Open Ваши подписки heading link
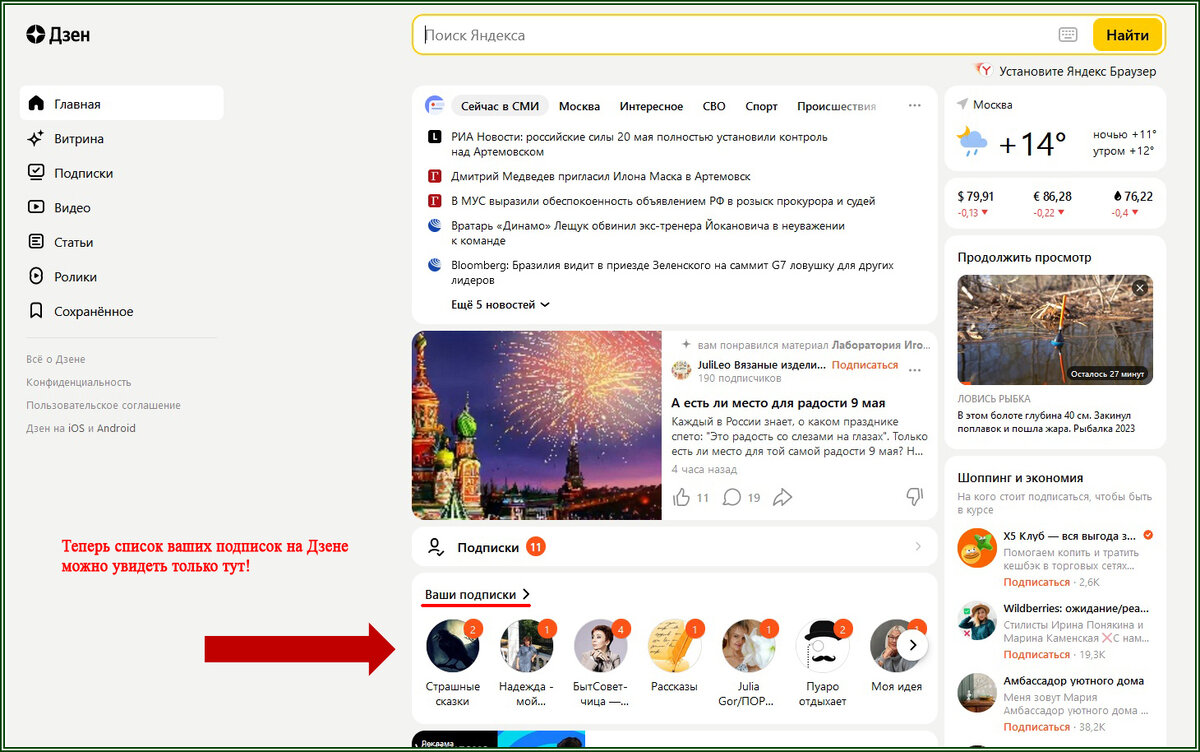The width and height of the screenshot is (1200, 752). pos(477,594)
